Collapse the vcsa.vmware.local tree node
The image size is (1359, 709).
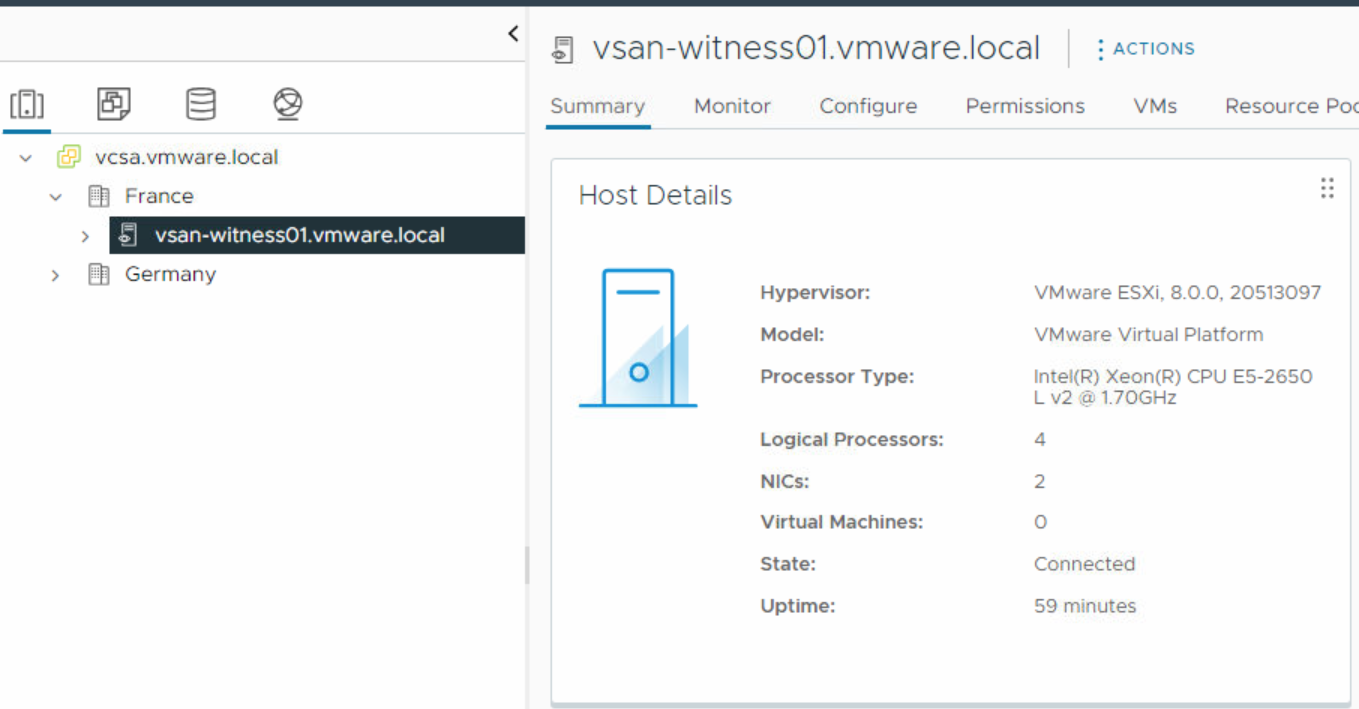[x=25, y=157]
